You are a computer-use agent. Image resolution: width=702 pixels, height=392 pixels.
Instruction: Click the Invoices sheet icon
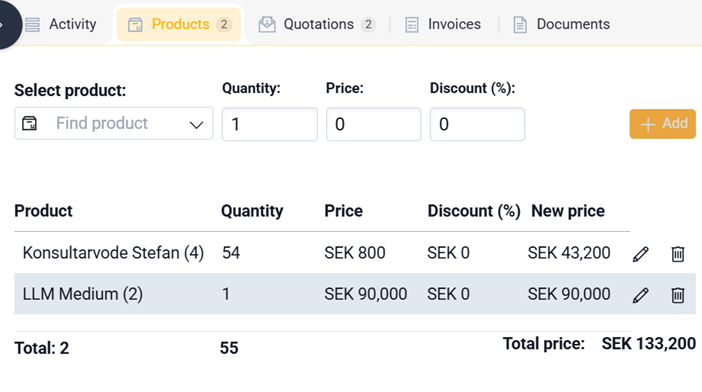411,25
